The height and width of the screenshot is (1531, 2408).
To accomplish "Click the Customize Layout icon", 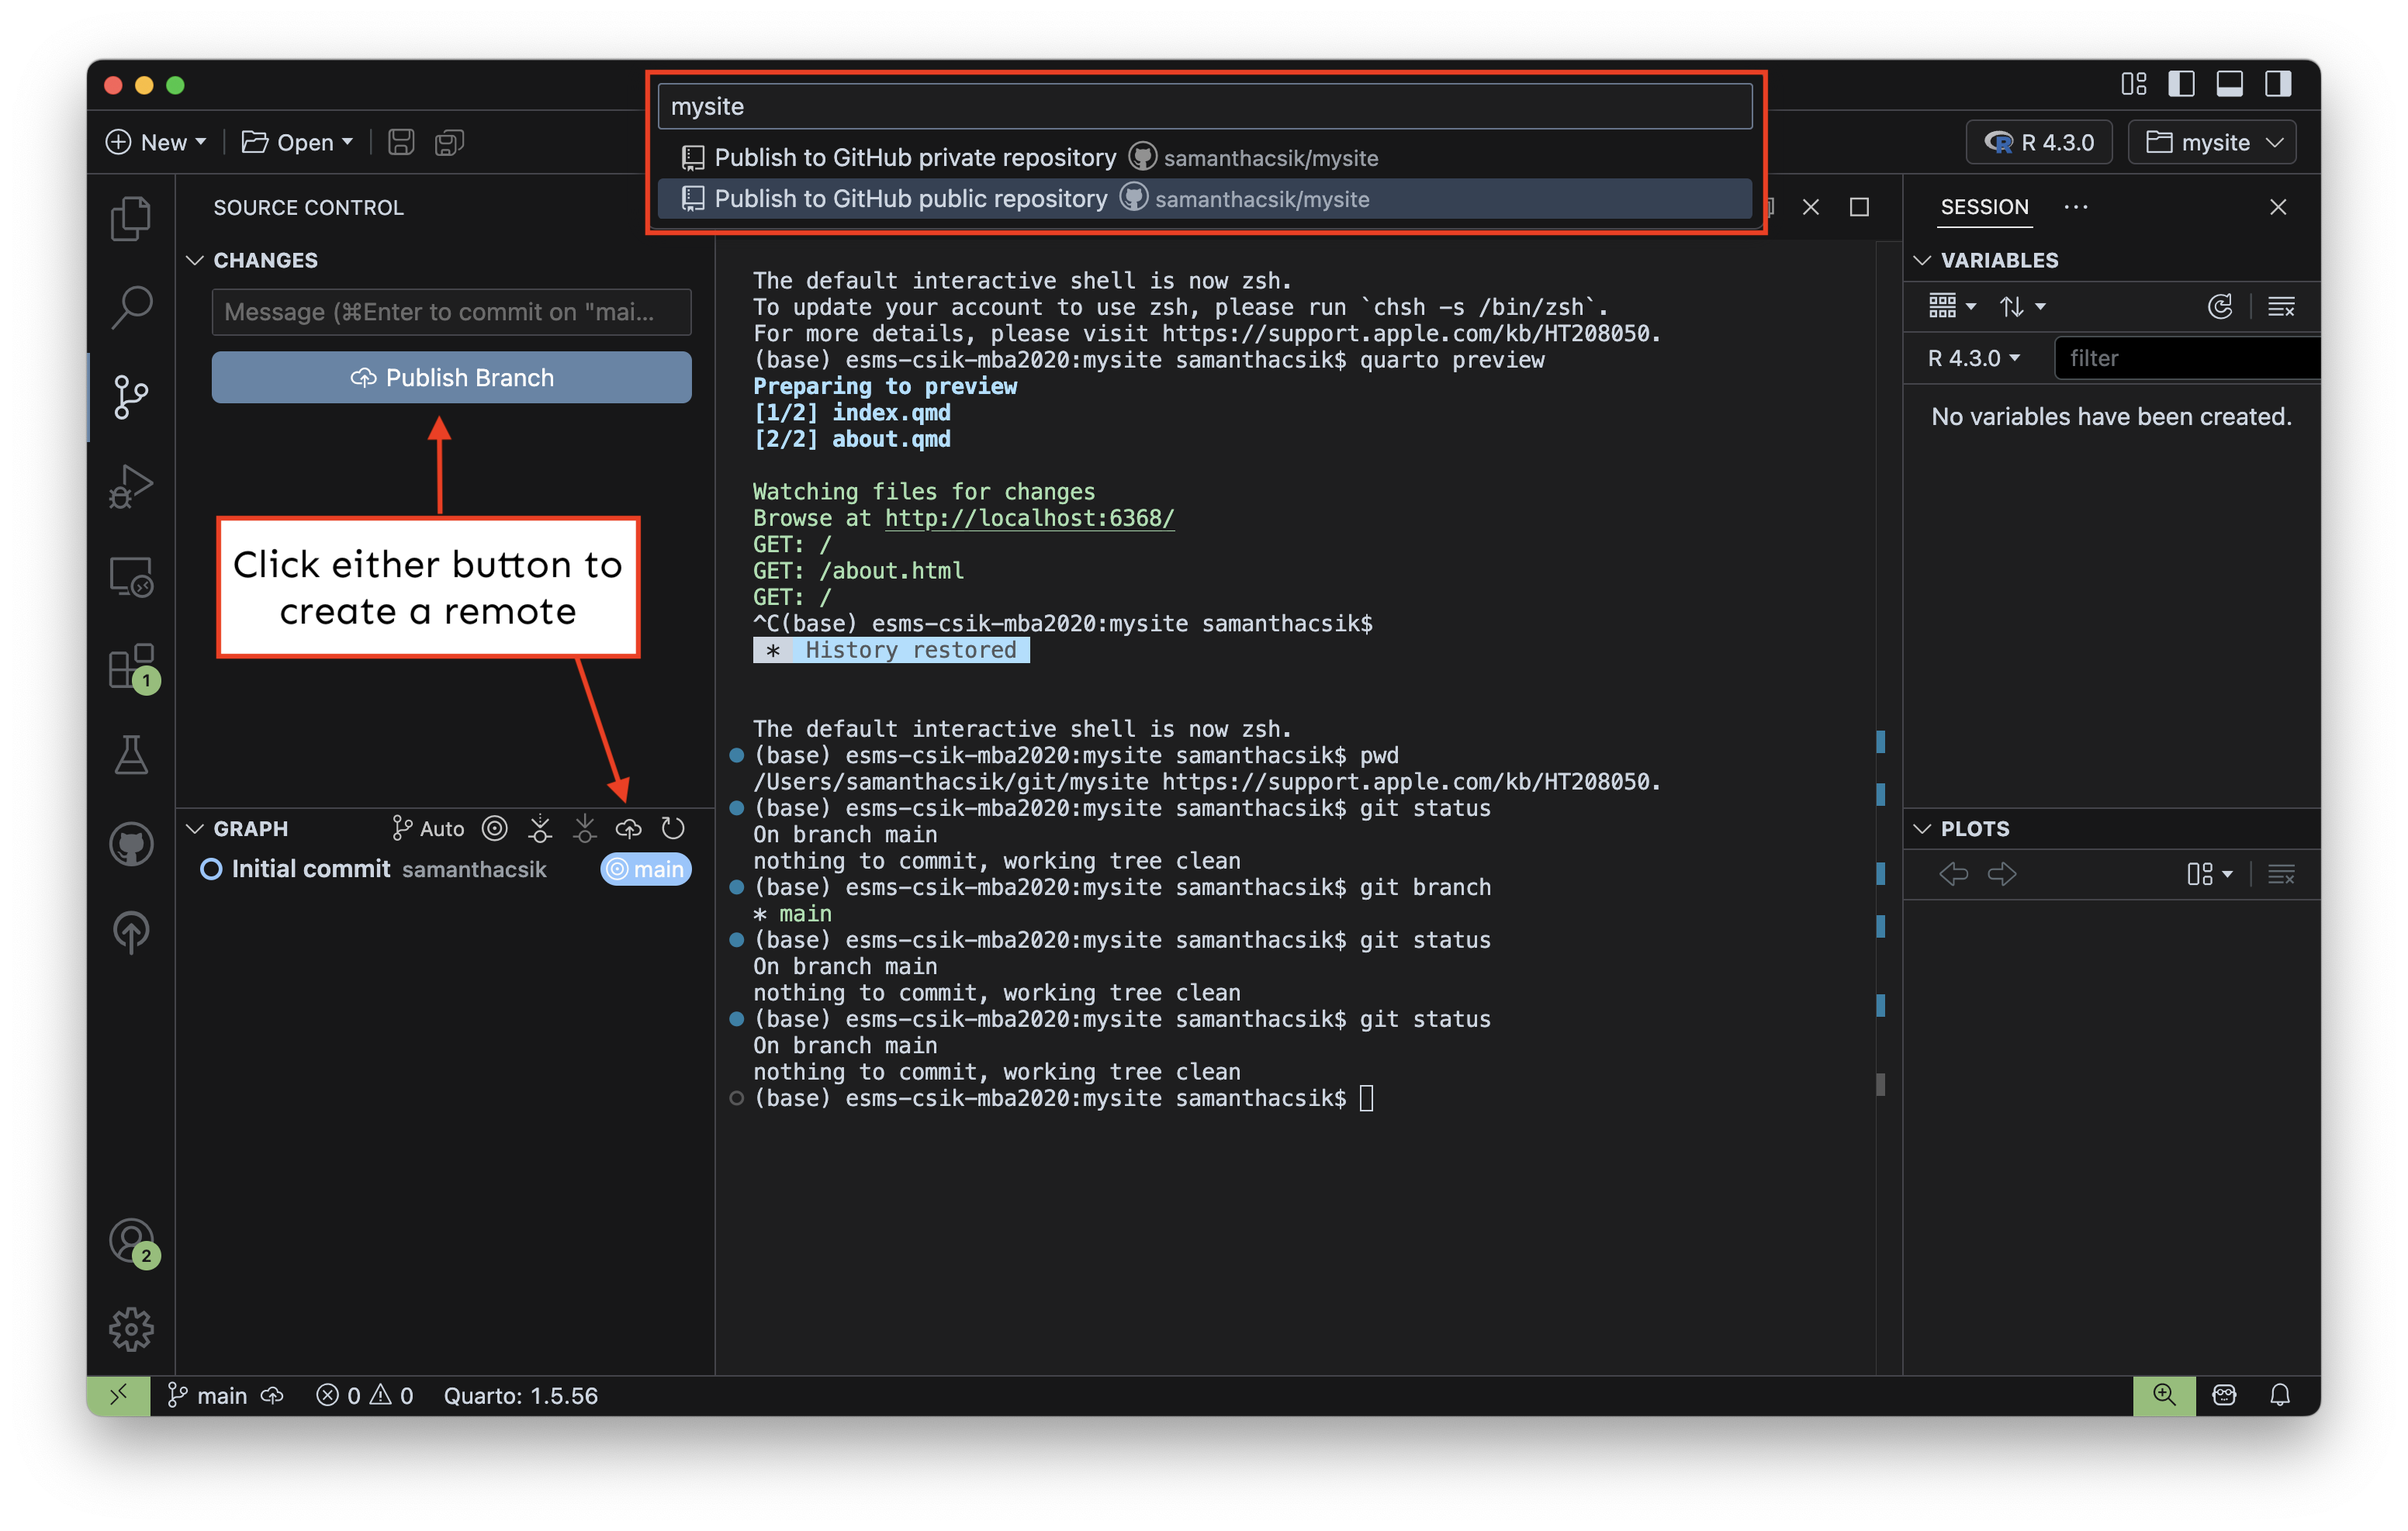I will click(x=2134, y=84).
